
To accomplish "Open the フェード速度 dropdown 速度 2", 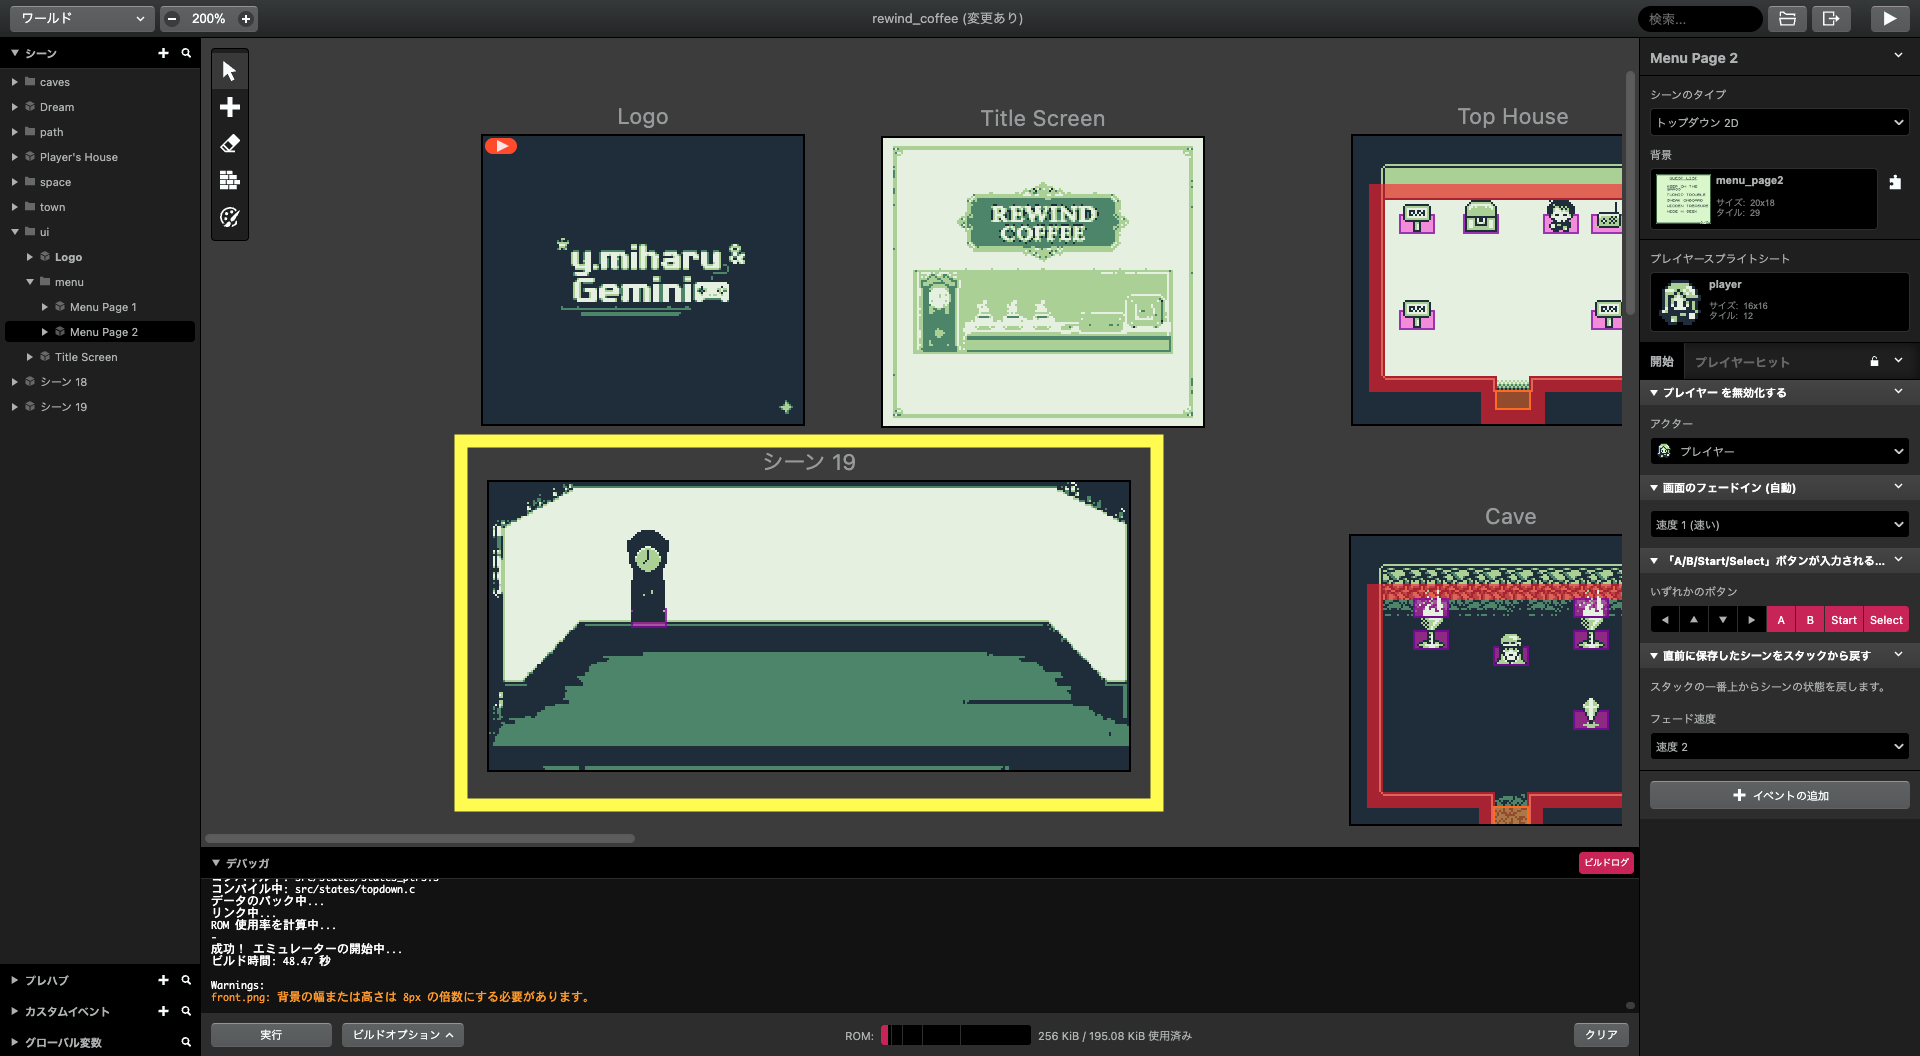I will click(x=1779, y=746).
